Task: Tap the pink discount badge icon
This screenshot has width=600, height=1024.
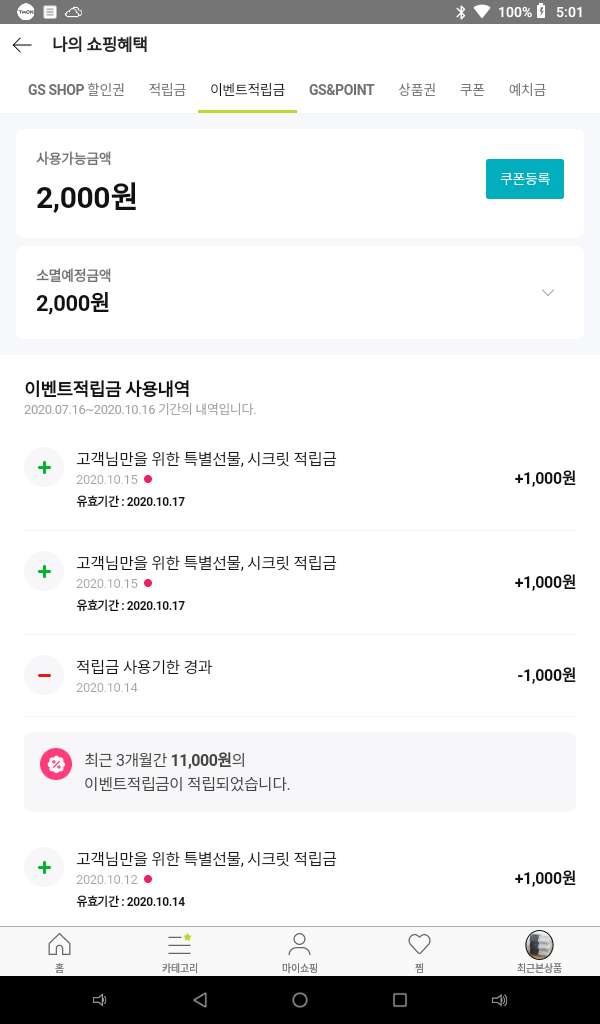Action: point(56,764)
